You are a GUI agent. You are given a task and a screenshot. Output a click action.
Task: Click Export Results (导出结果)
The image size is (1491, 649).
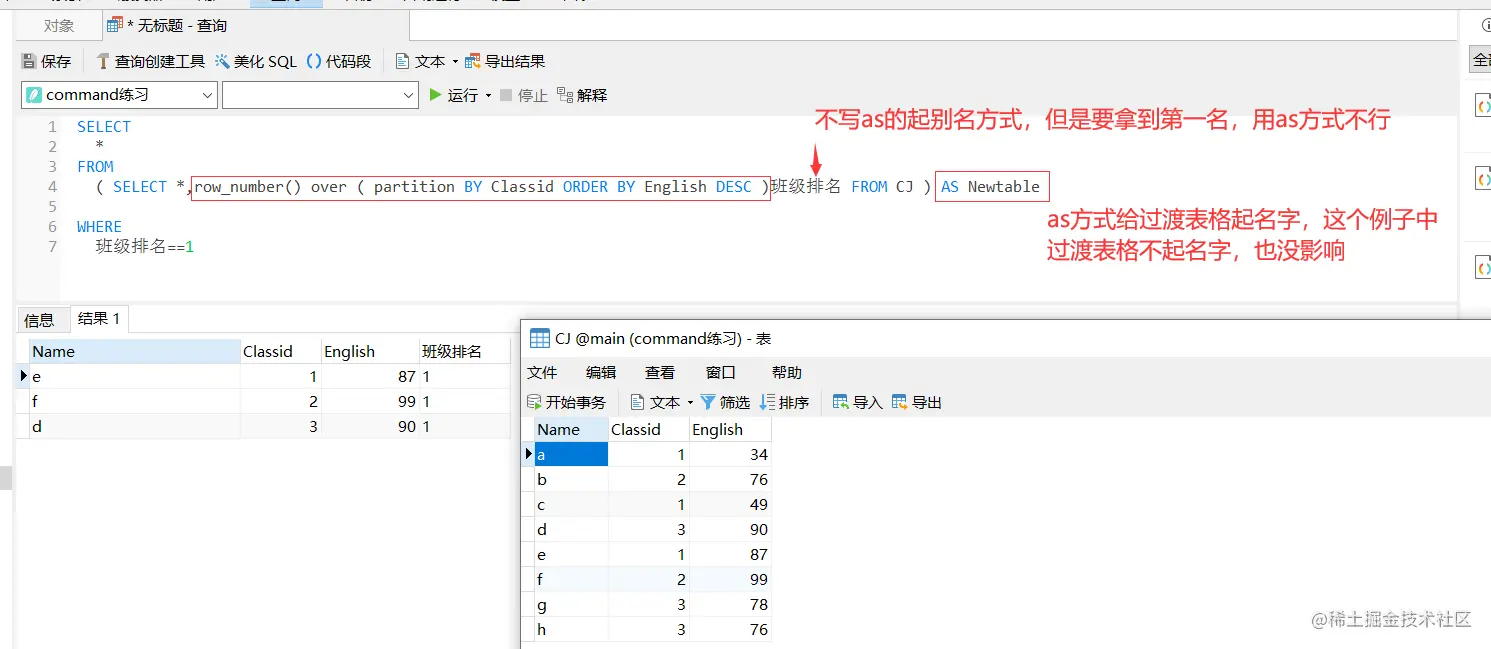505,61
